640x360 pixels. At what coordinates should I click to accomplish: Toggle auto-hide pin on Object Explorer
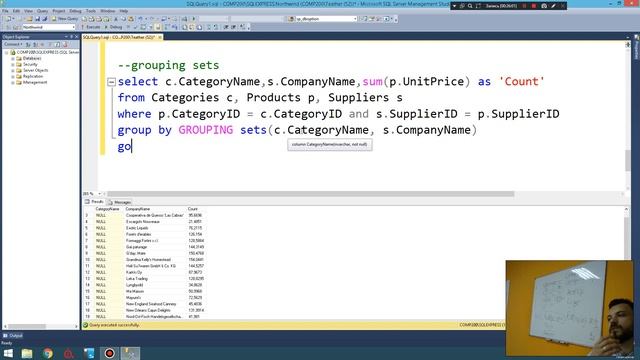click(x=71, y=37)
